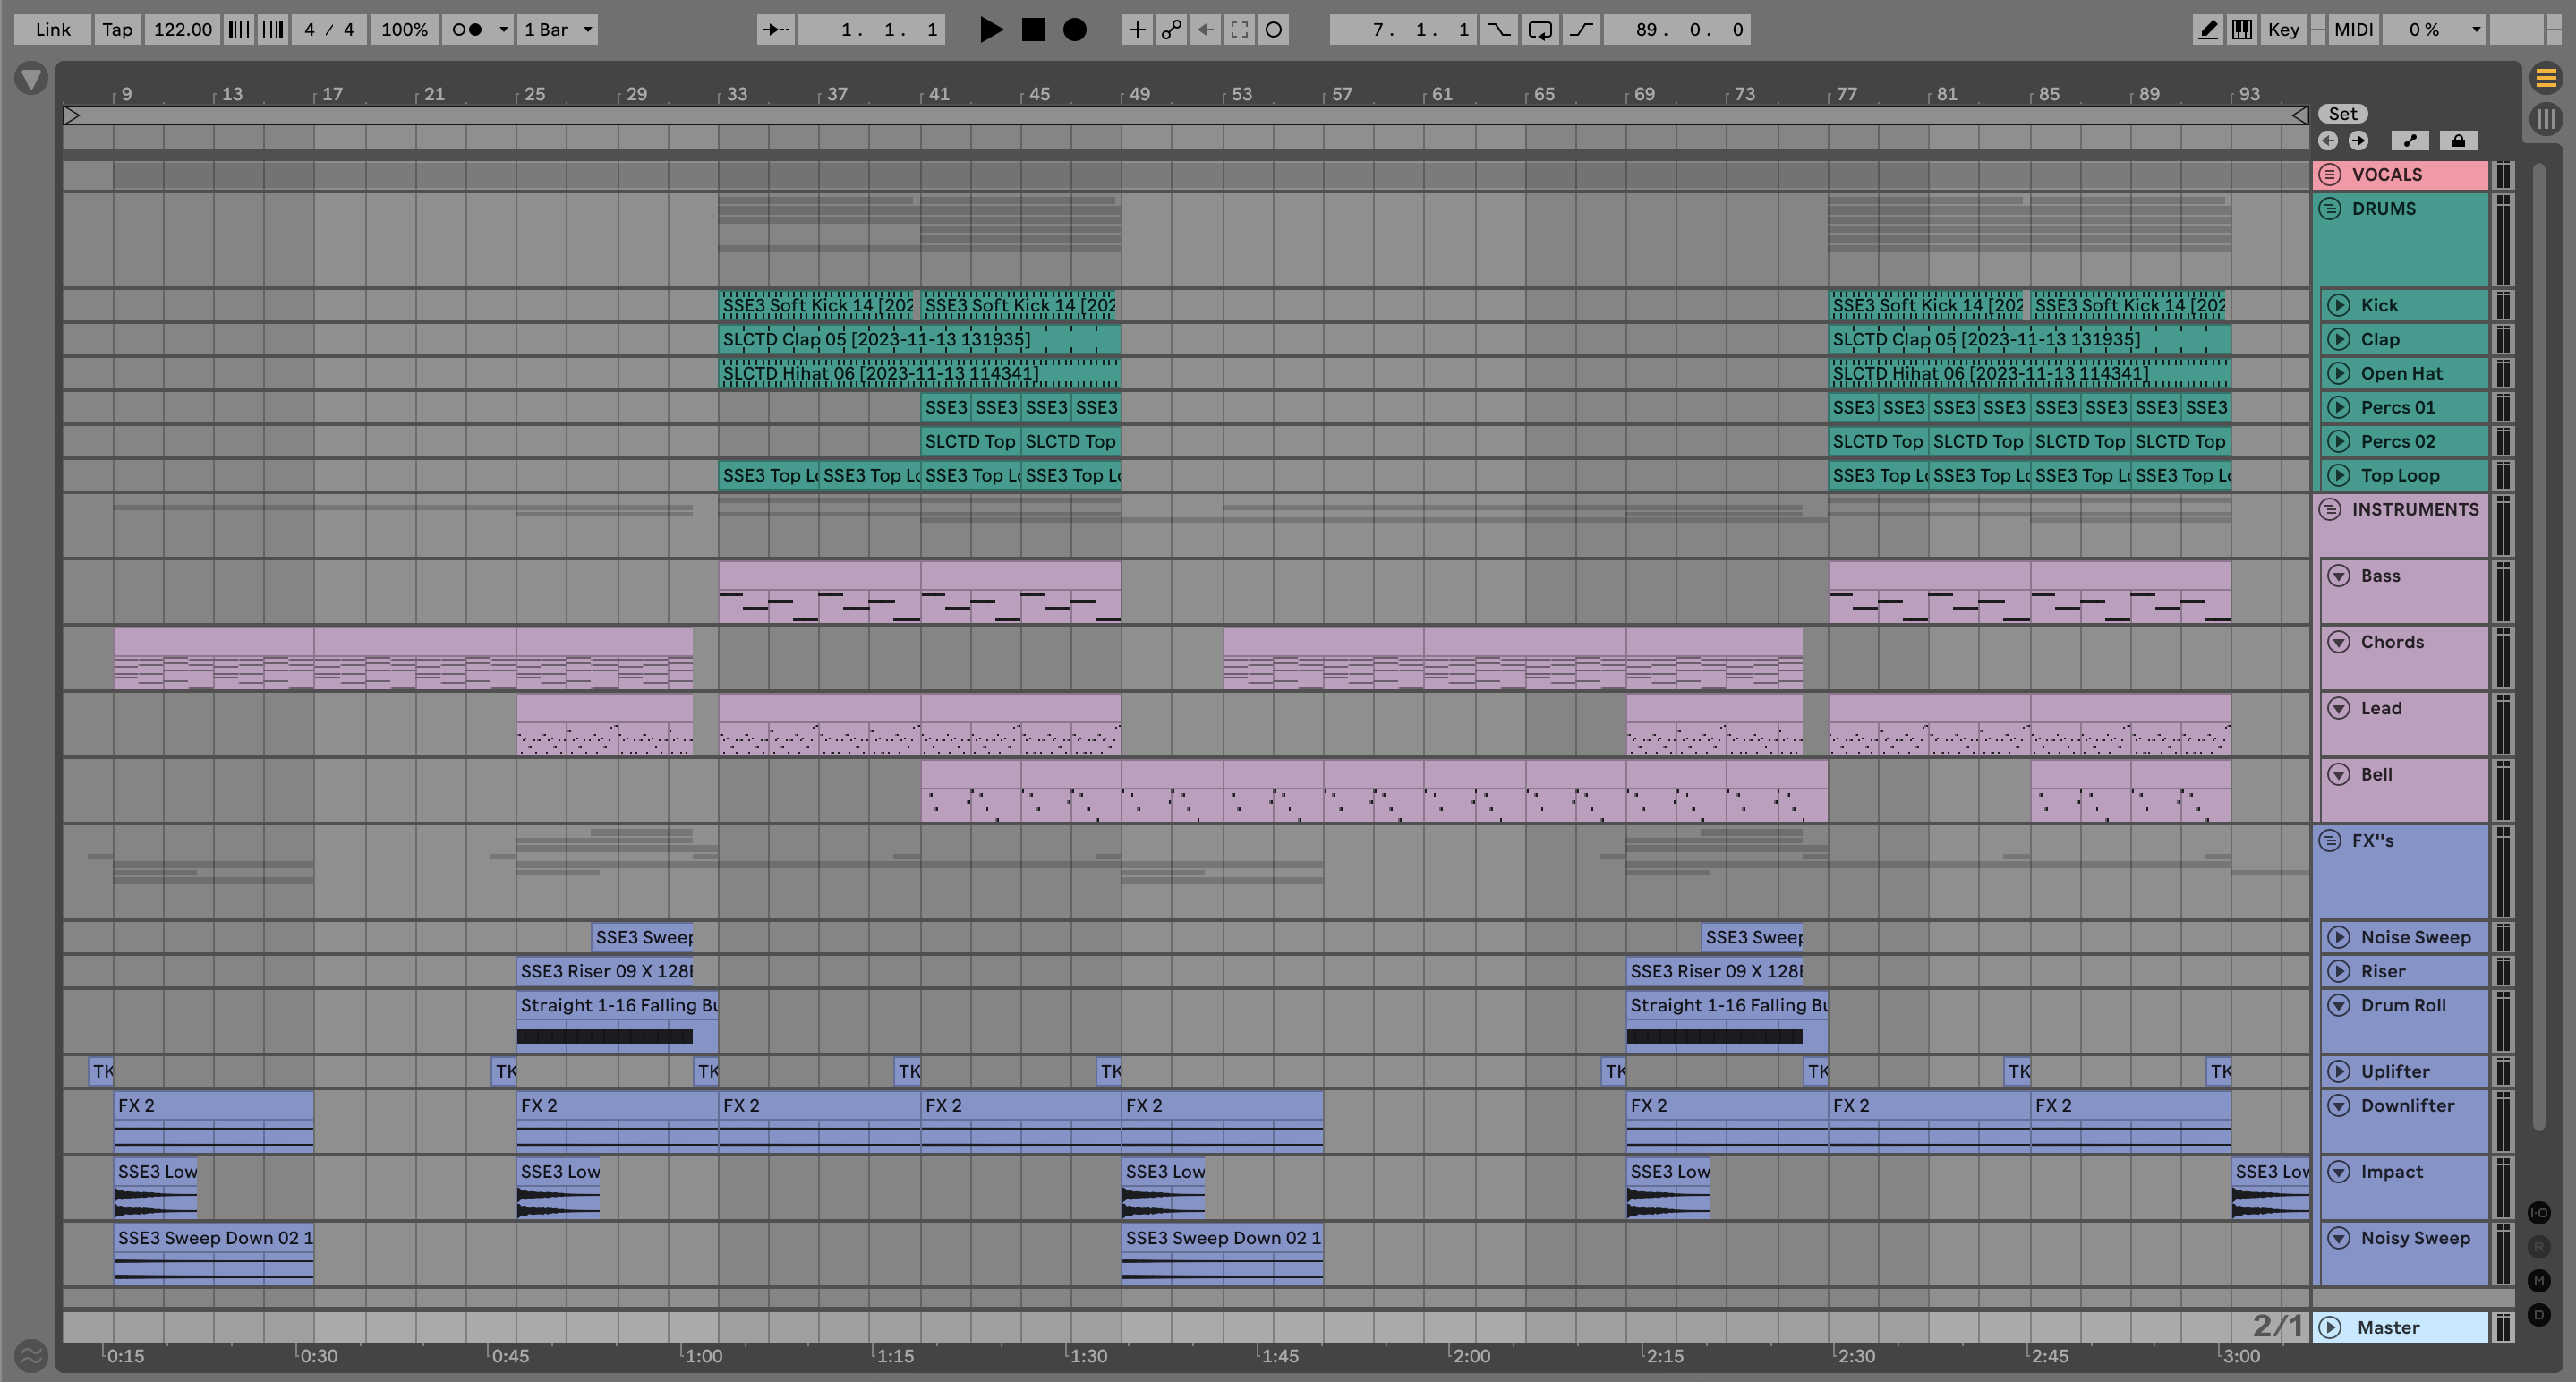Click the Set locator button
This screenshot has width=2576, height=1382.
(2342, 114)
